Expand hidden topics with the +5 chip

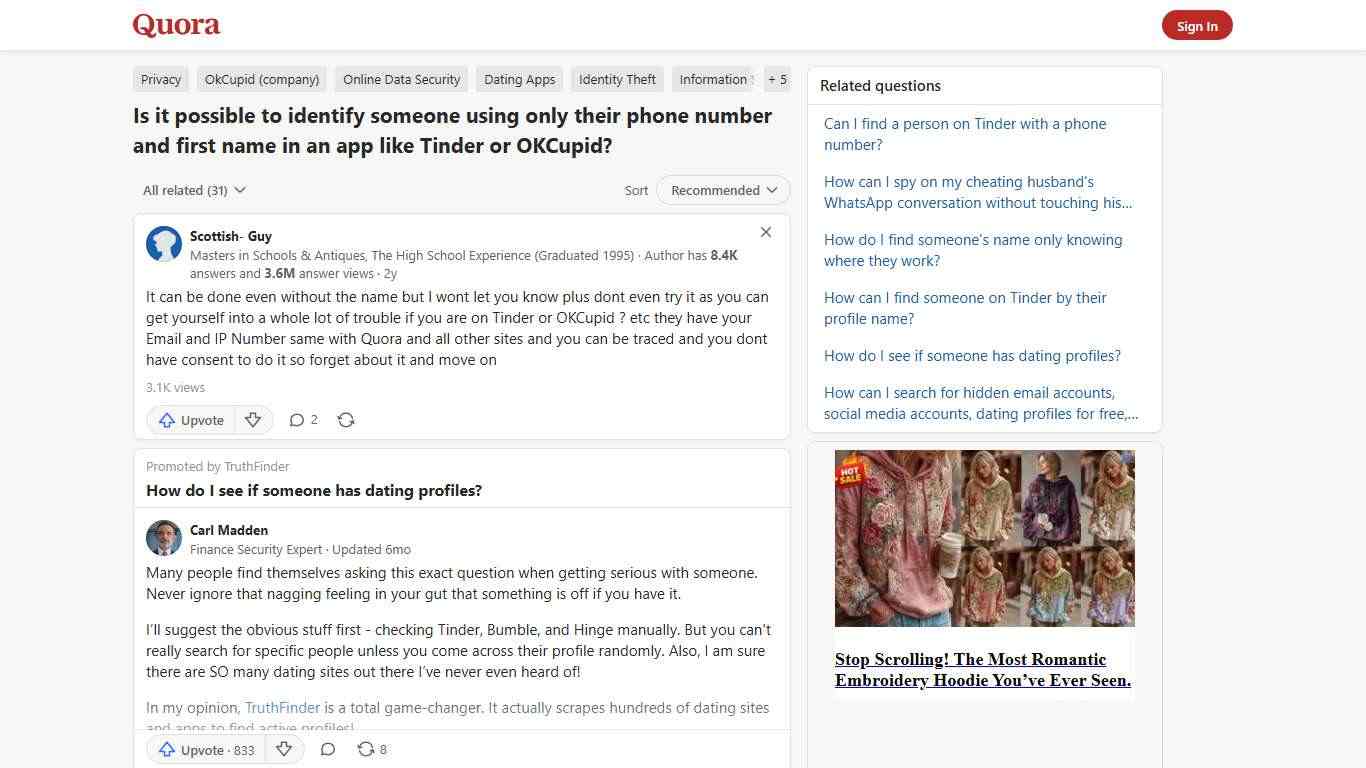[x=777, y=79]
